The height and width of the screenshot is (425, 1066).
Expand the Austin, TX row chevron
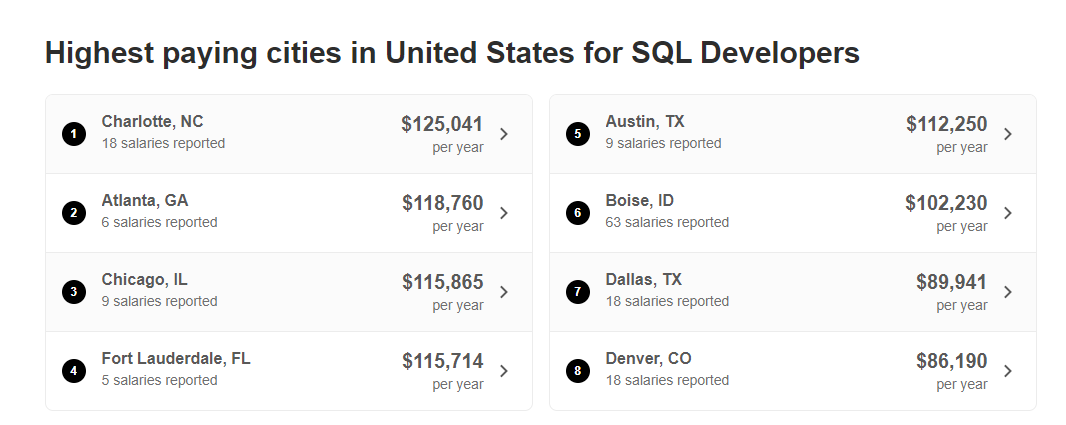point(1008,134)
